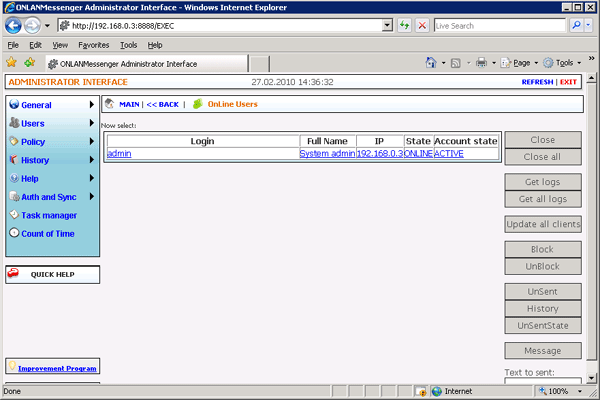Viewport: 600px width, 400px height.
Task: Open the Tools command bar menu
Action: click(562, 63)
